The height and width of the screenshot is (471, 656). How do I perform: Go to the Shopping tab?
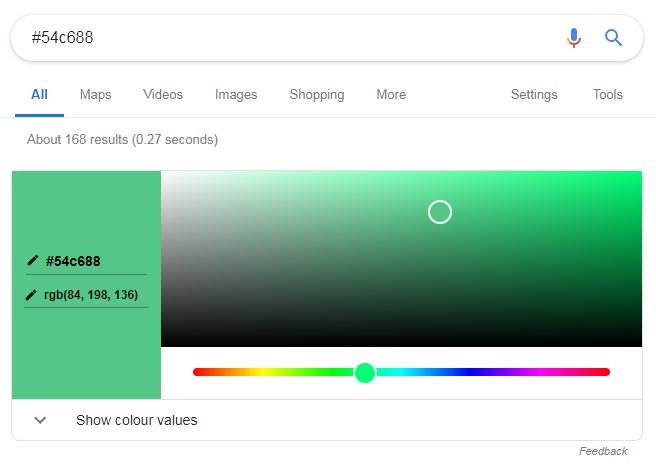317,95
